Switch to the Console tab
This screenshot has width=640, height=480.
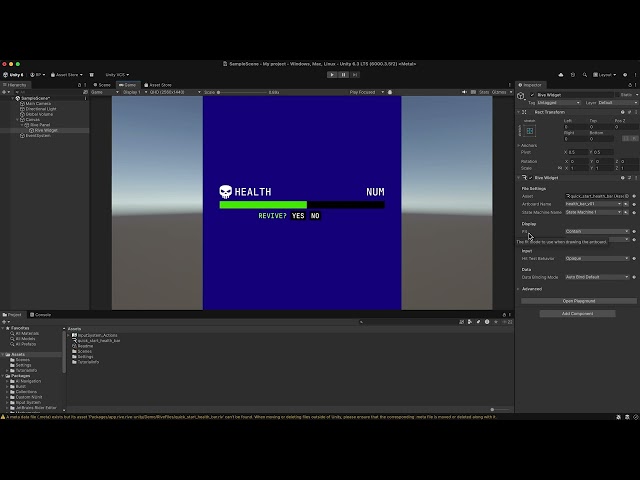40,315
